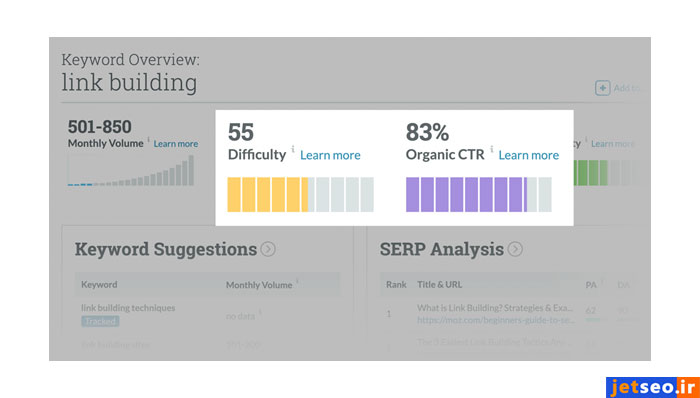Click the Monthly Volume trend chart

pos(131,170)
